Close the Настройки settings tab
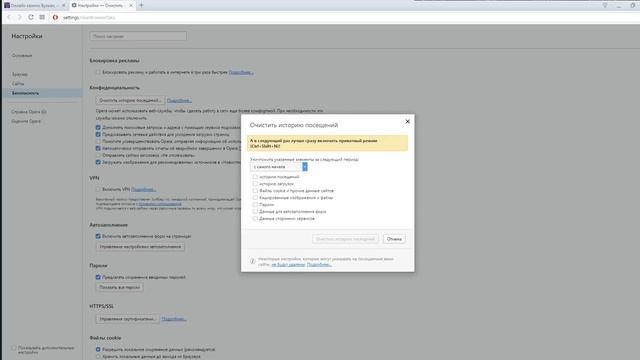The image size is (640, 360). pos(131,6)
